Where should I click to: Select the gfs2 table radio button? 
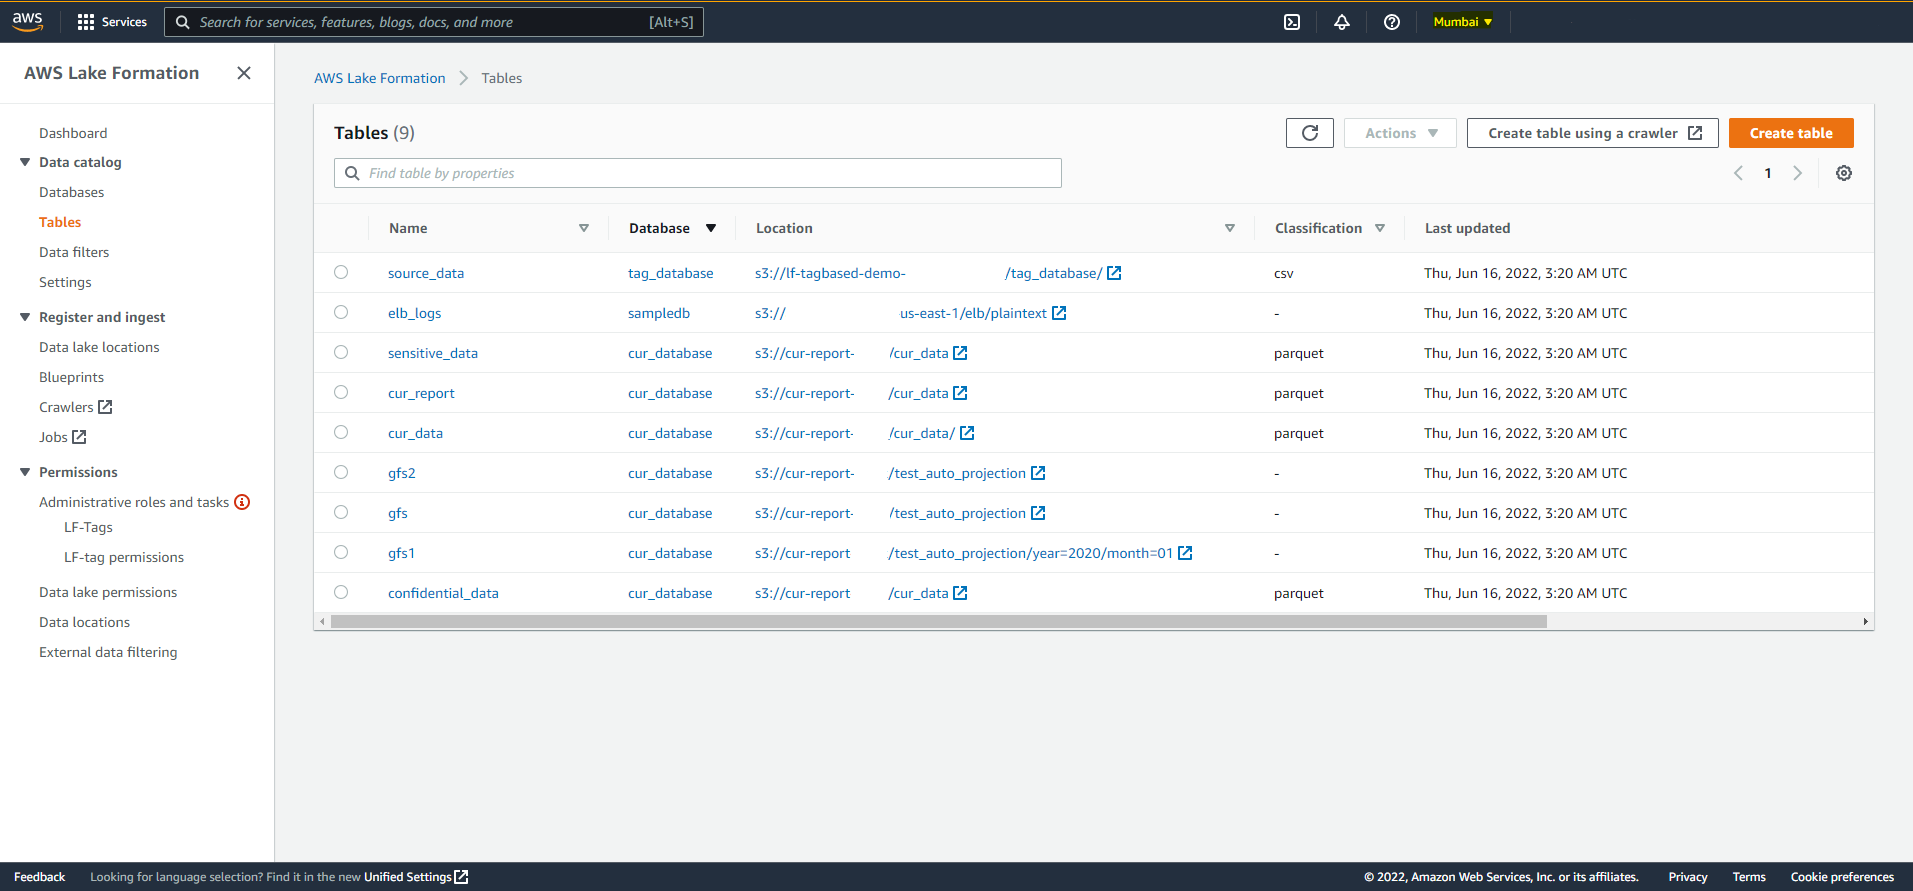pyautogui.click(x=341, y=472)
